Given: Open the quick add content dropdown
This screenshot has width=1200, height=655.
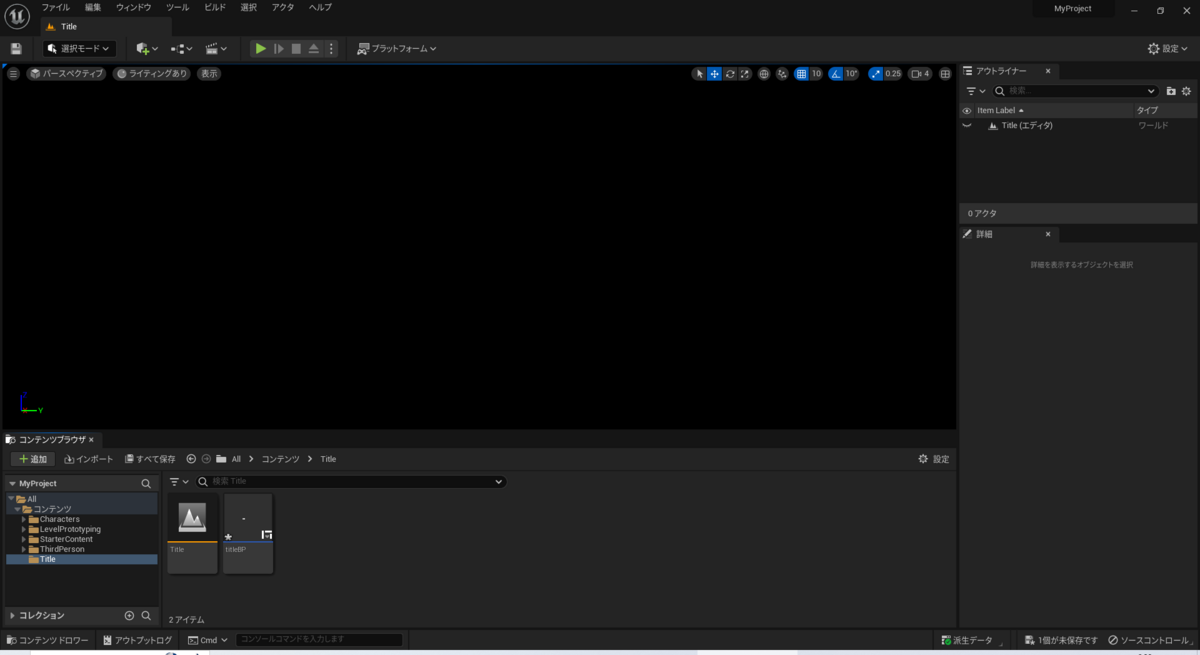Looking at the screenshot, I should (x=147, y=48).
